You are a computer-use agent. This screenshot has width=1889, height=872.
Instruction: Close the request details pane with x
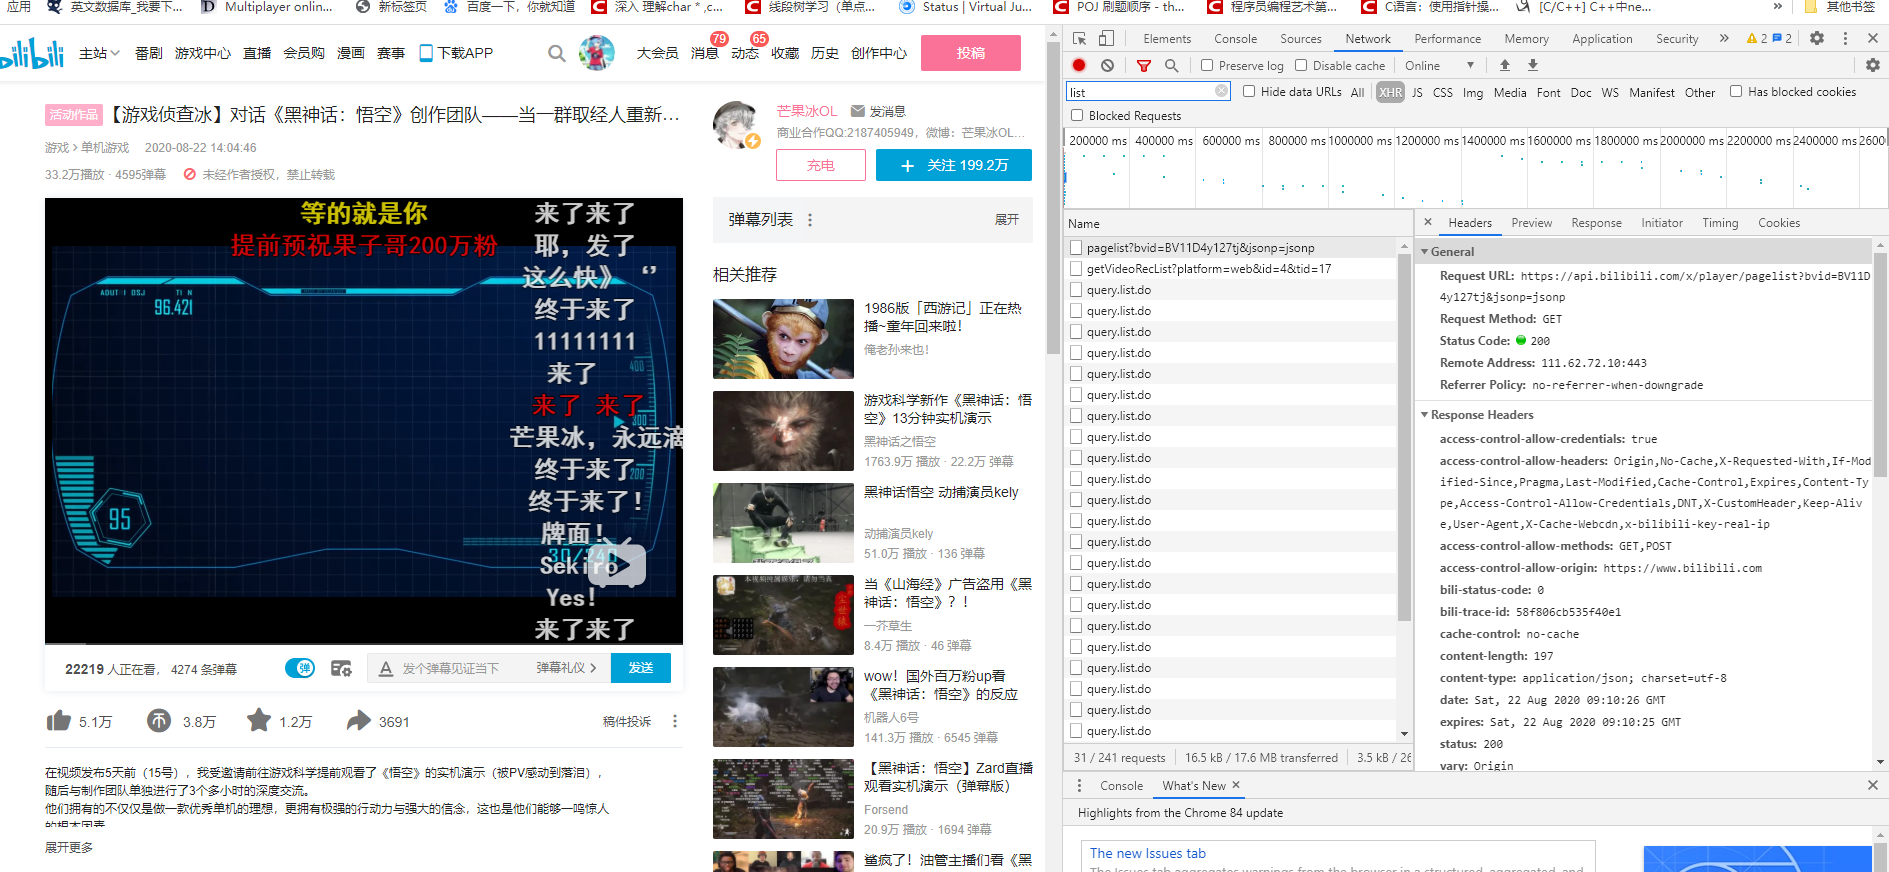(1428, 222)
